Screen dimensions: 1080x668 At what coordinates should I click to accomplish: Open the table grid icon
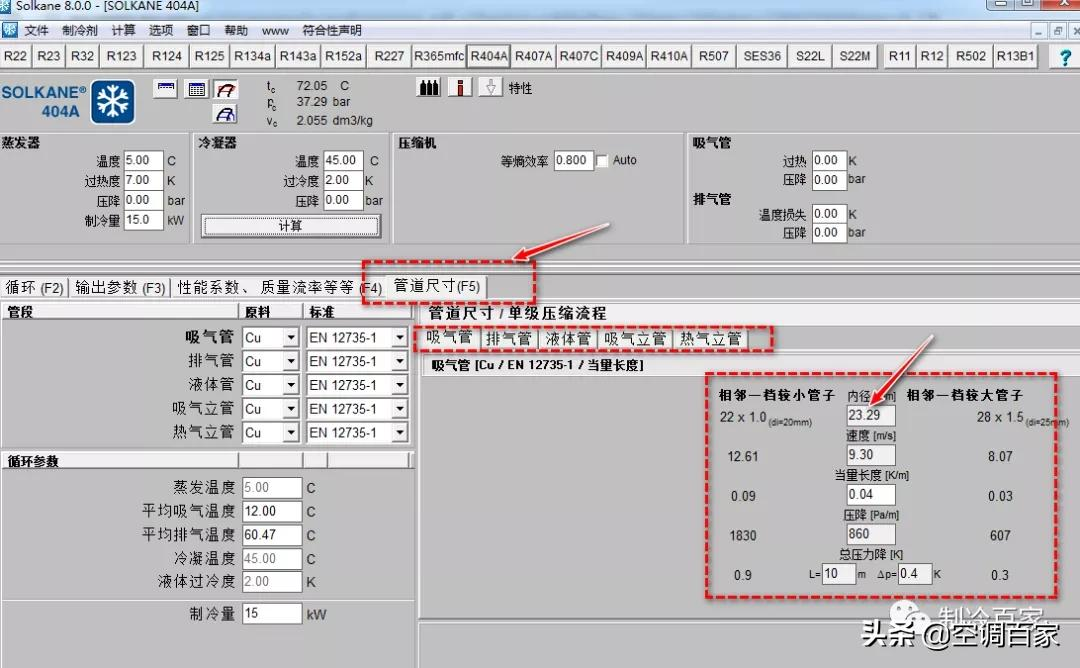[197, 89]
